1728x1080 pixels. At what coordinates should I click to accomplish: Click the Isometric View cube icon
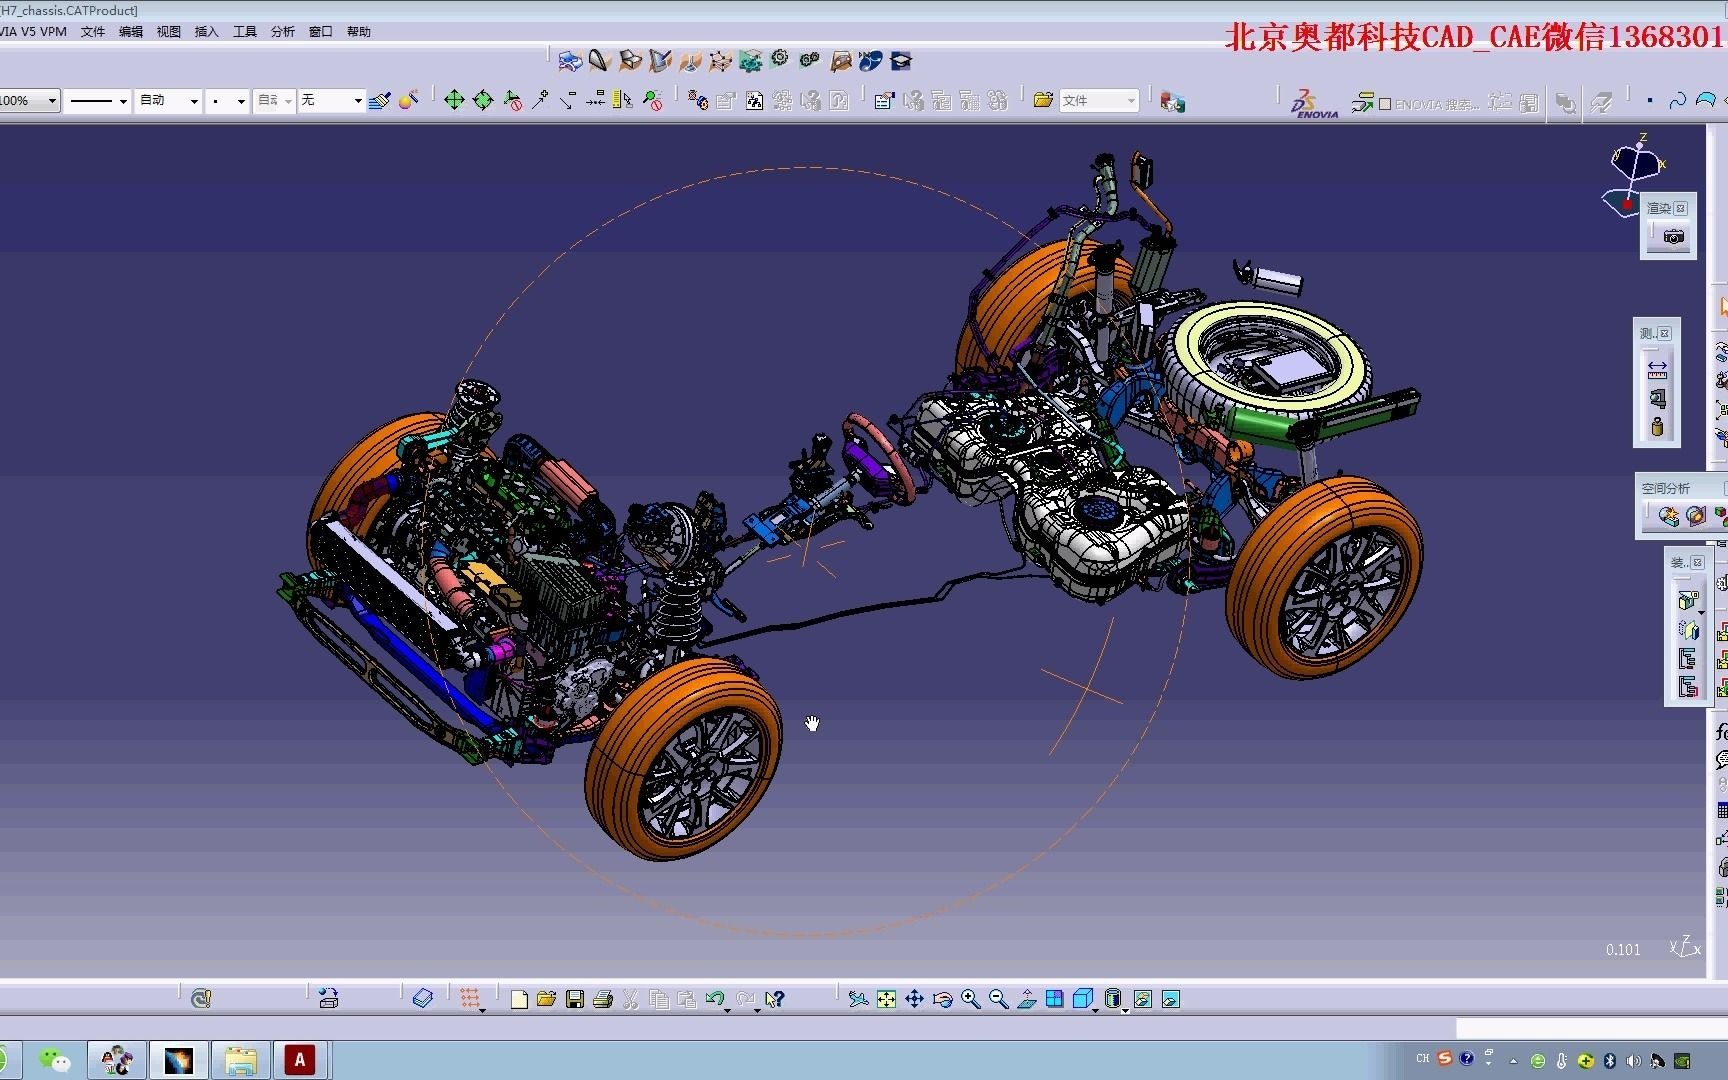tap(1082, 999)
